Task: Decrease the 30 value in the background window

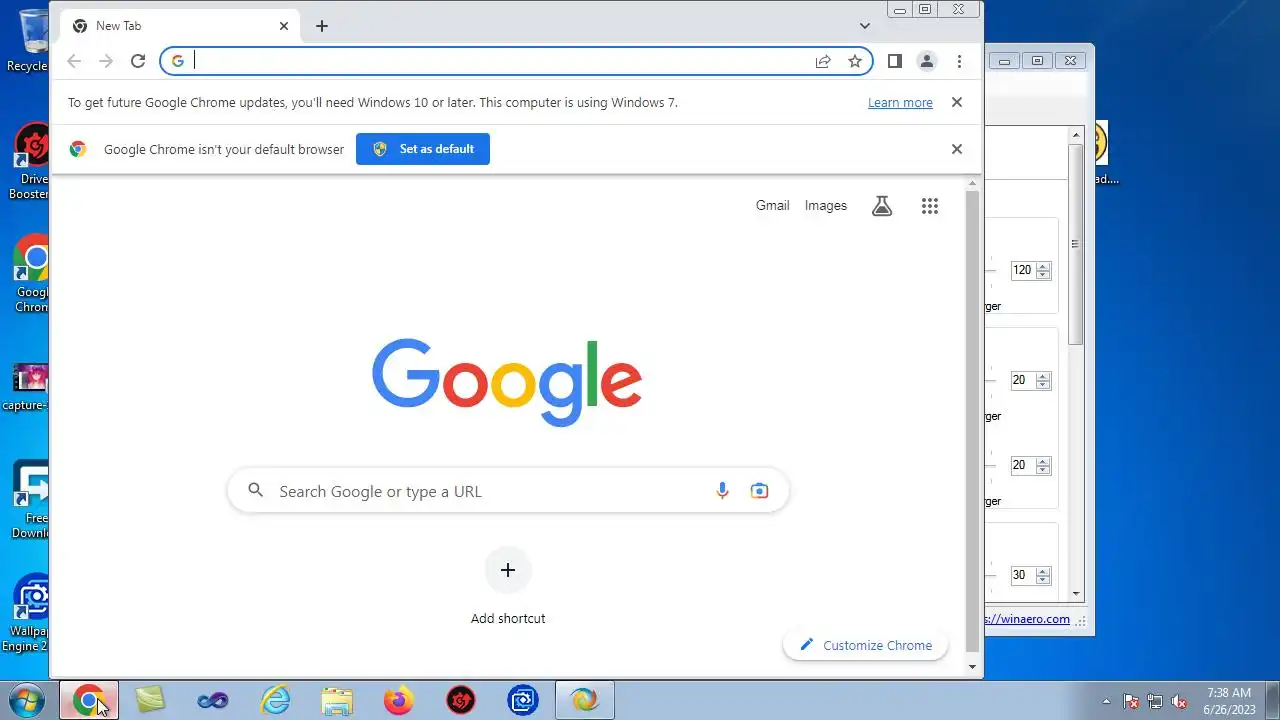Action: (1044, 580)
